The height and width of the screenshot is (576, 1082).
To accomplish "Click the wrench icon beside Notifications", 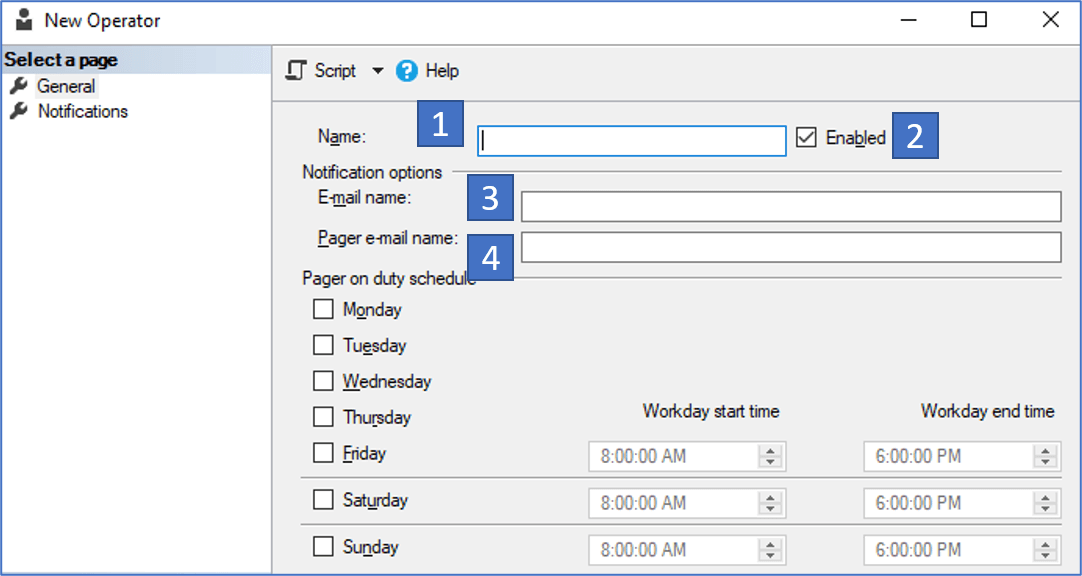I will click(19, 111).
